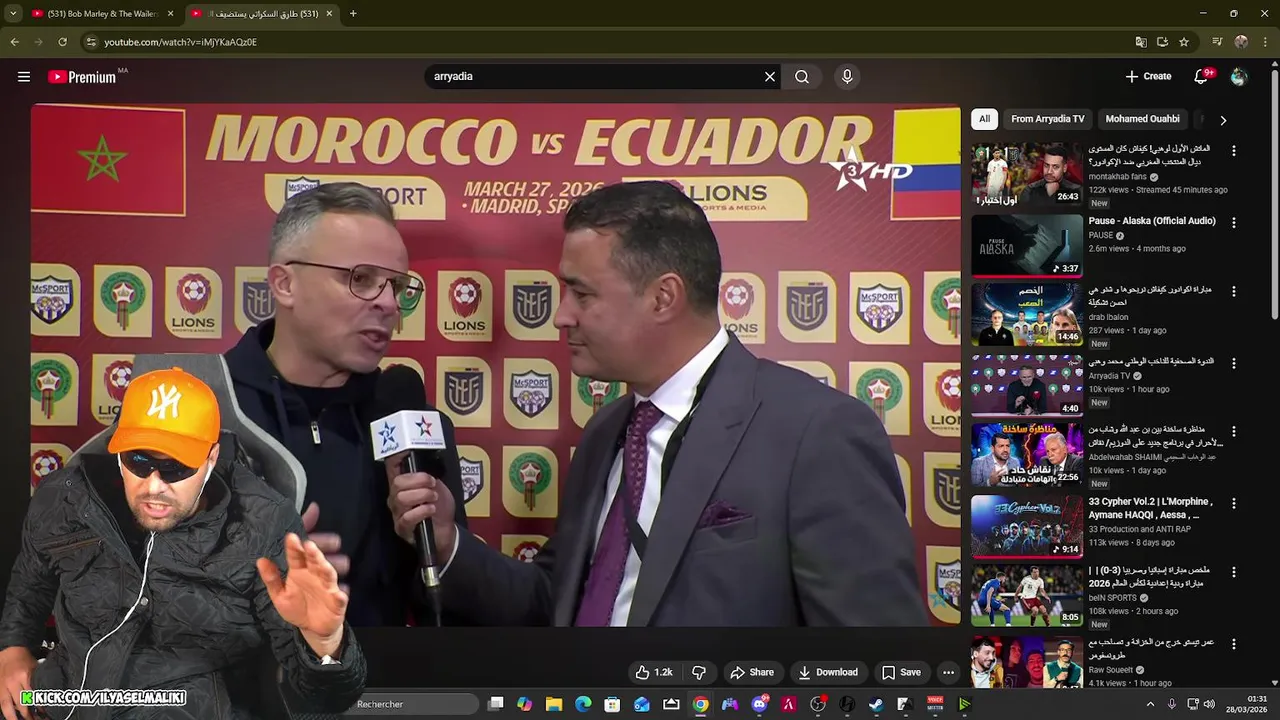
Task: Share the video
Action: tap(751, 672)
